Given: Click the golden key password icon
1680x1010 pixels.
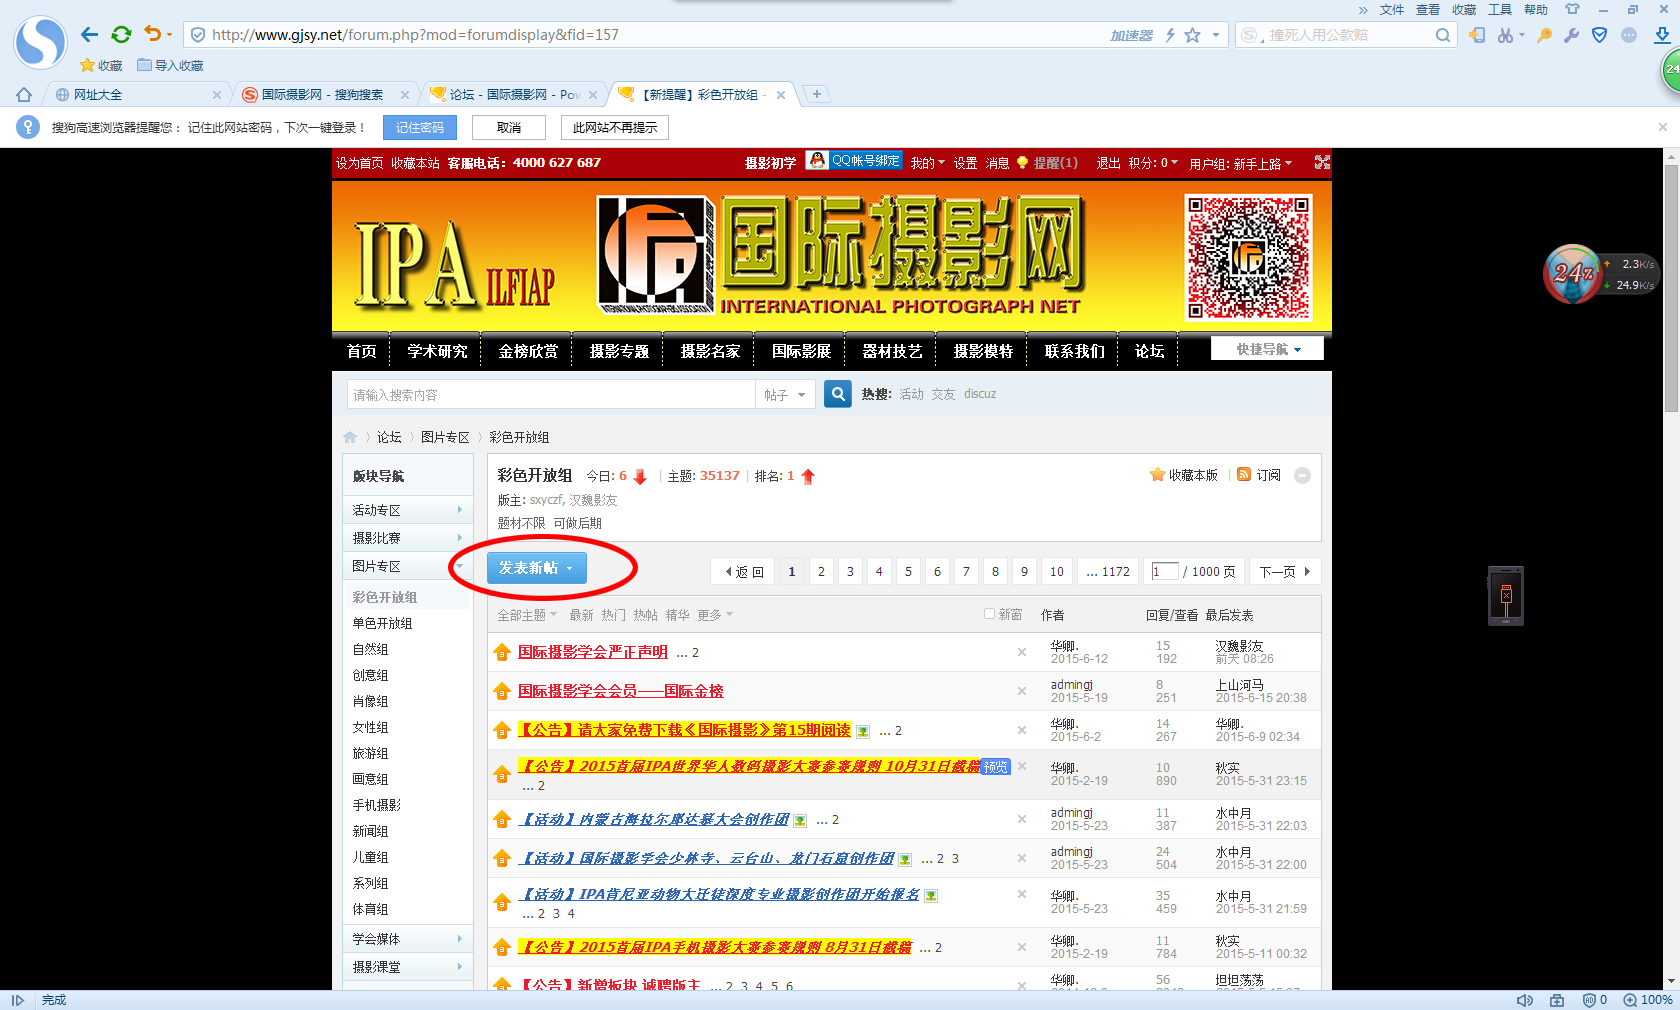Looking at the screenshot, I should click(1544, 35).
